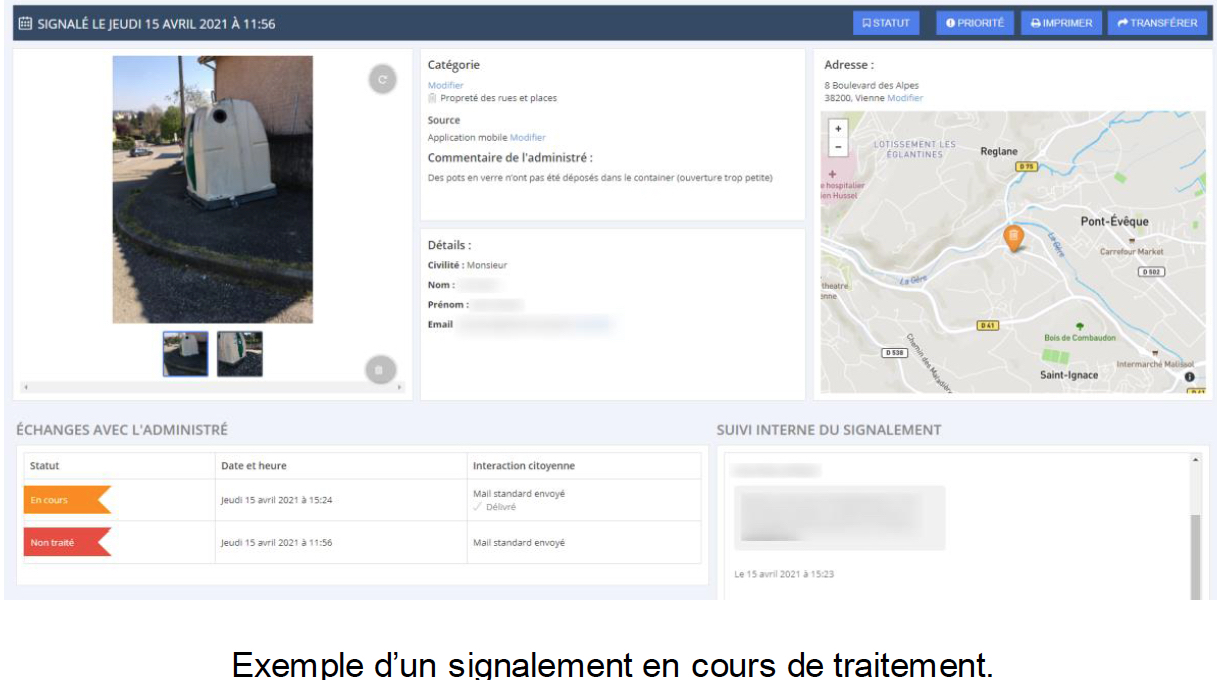Click the Lotissement Les Églantines map label

(x=915, y=149)
